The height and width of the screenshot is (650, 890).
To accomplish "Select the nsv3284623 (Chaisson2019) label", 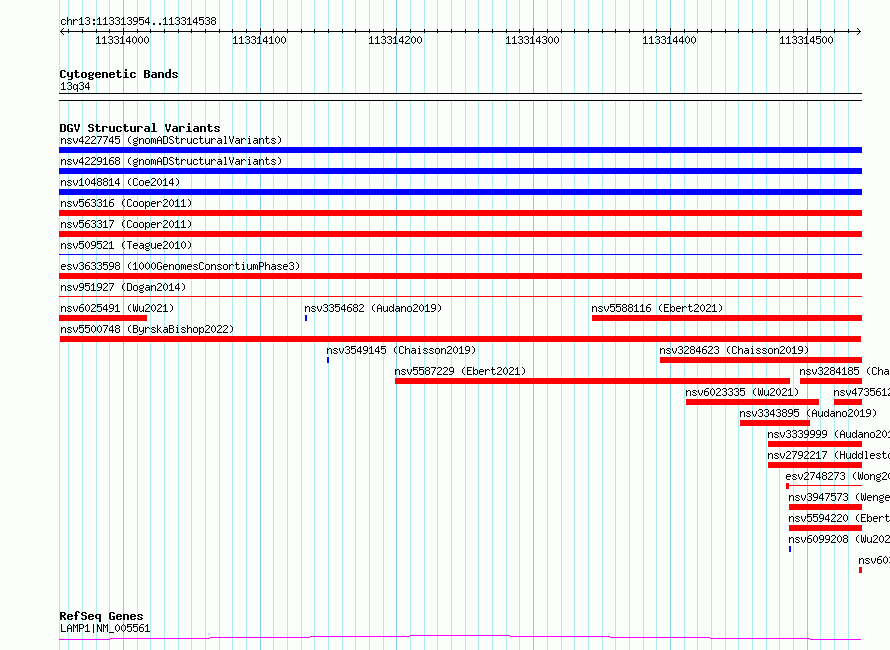I will click(734, 350).
